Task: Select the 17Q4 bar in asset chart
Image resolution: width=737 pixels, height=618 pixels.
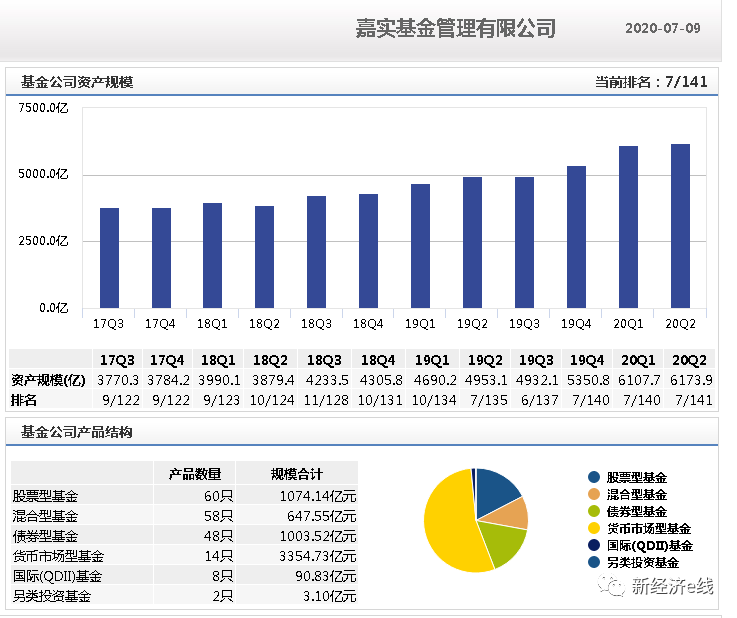Action: [161, 258]
